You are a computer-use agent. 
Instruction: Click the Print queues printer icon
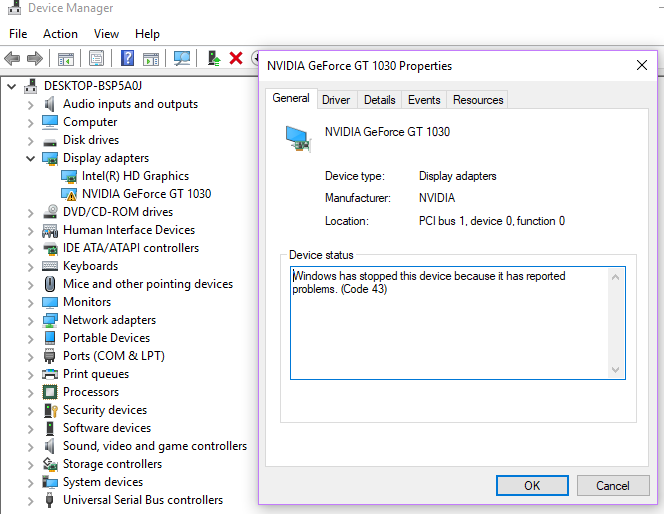click(x=50, y=374)
